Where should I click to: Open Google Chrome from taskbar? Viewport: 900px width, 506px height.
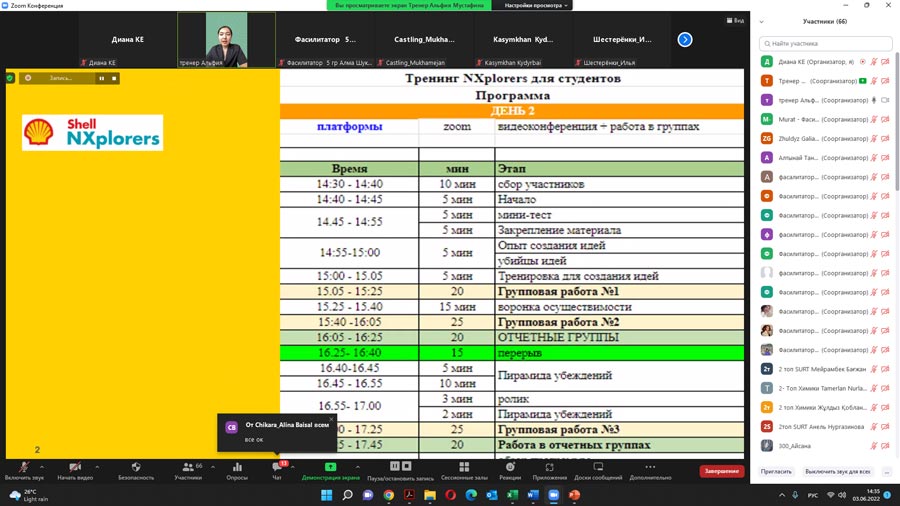tap(389, 495)
